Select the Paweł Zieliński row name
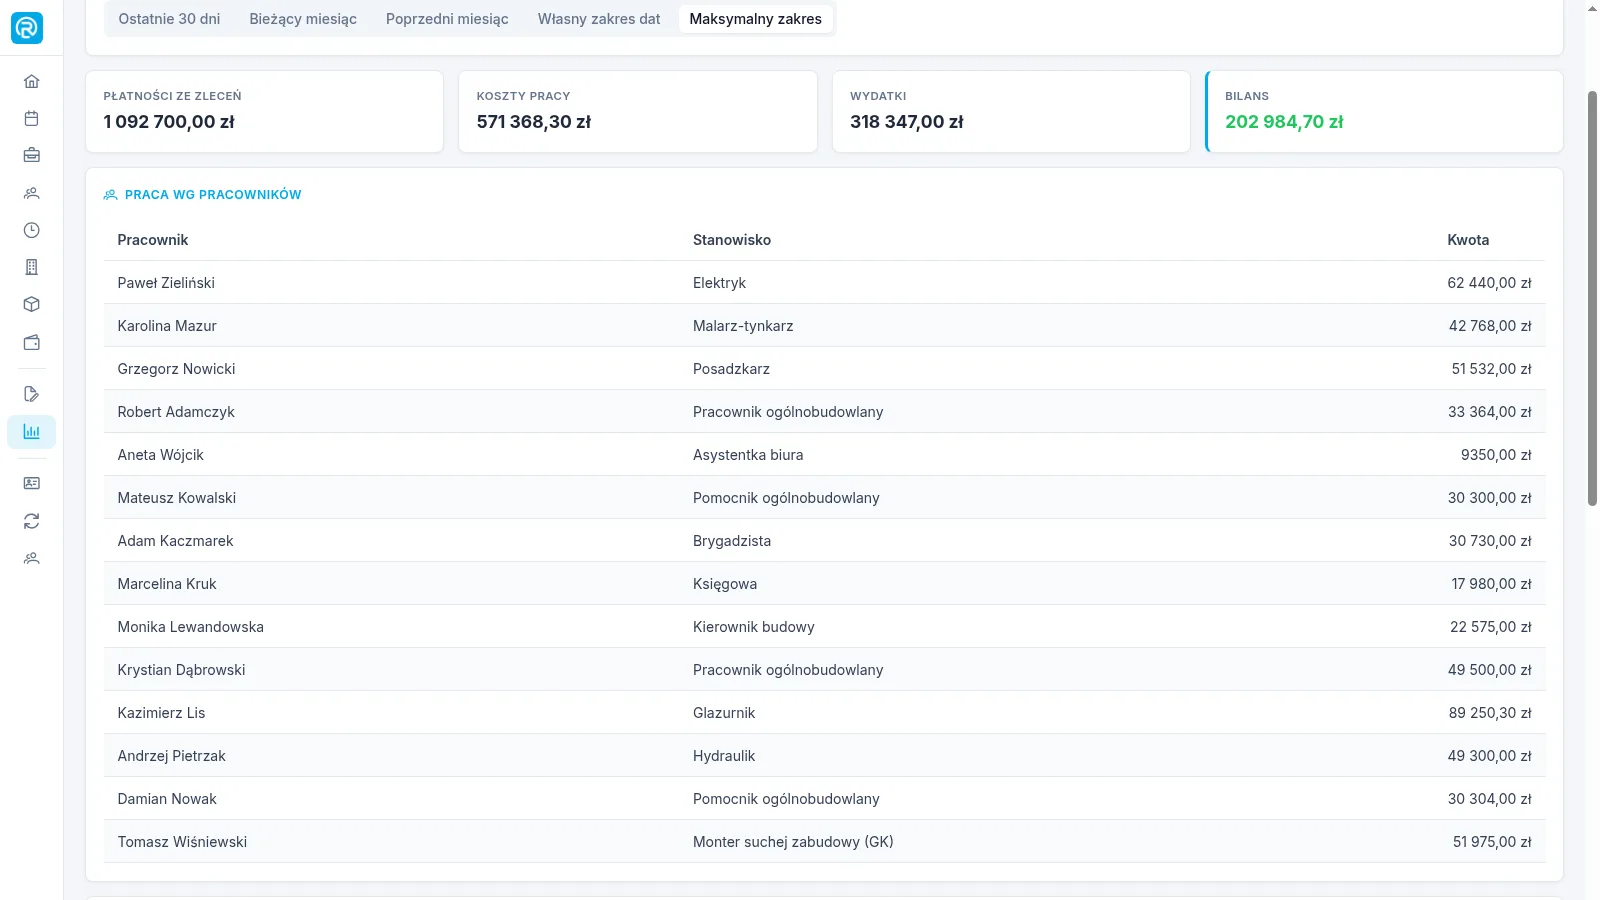 pos(166,283)
